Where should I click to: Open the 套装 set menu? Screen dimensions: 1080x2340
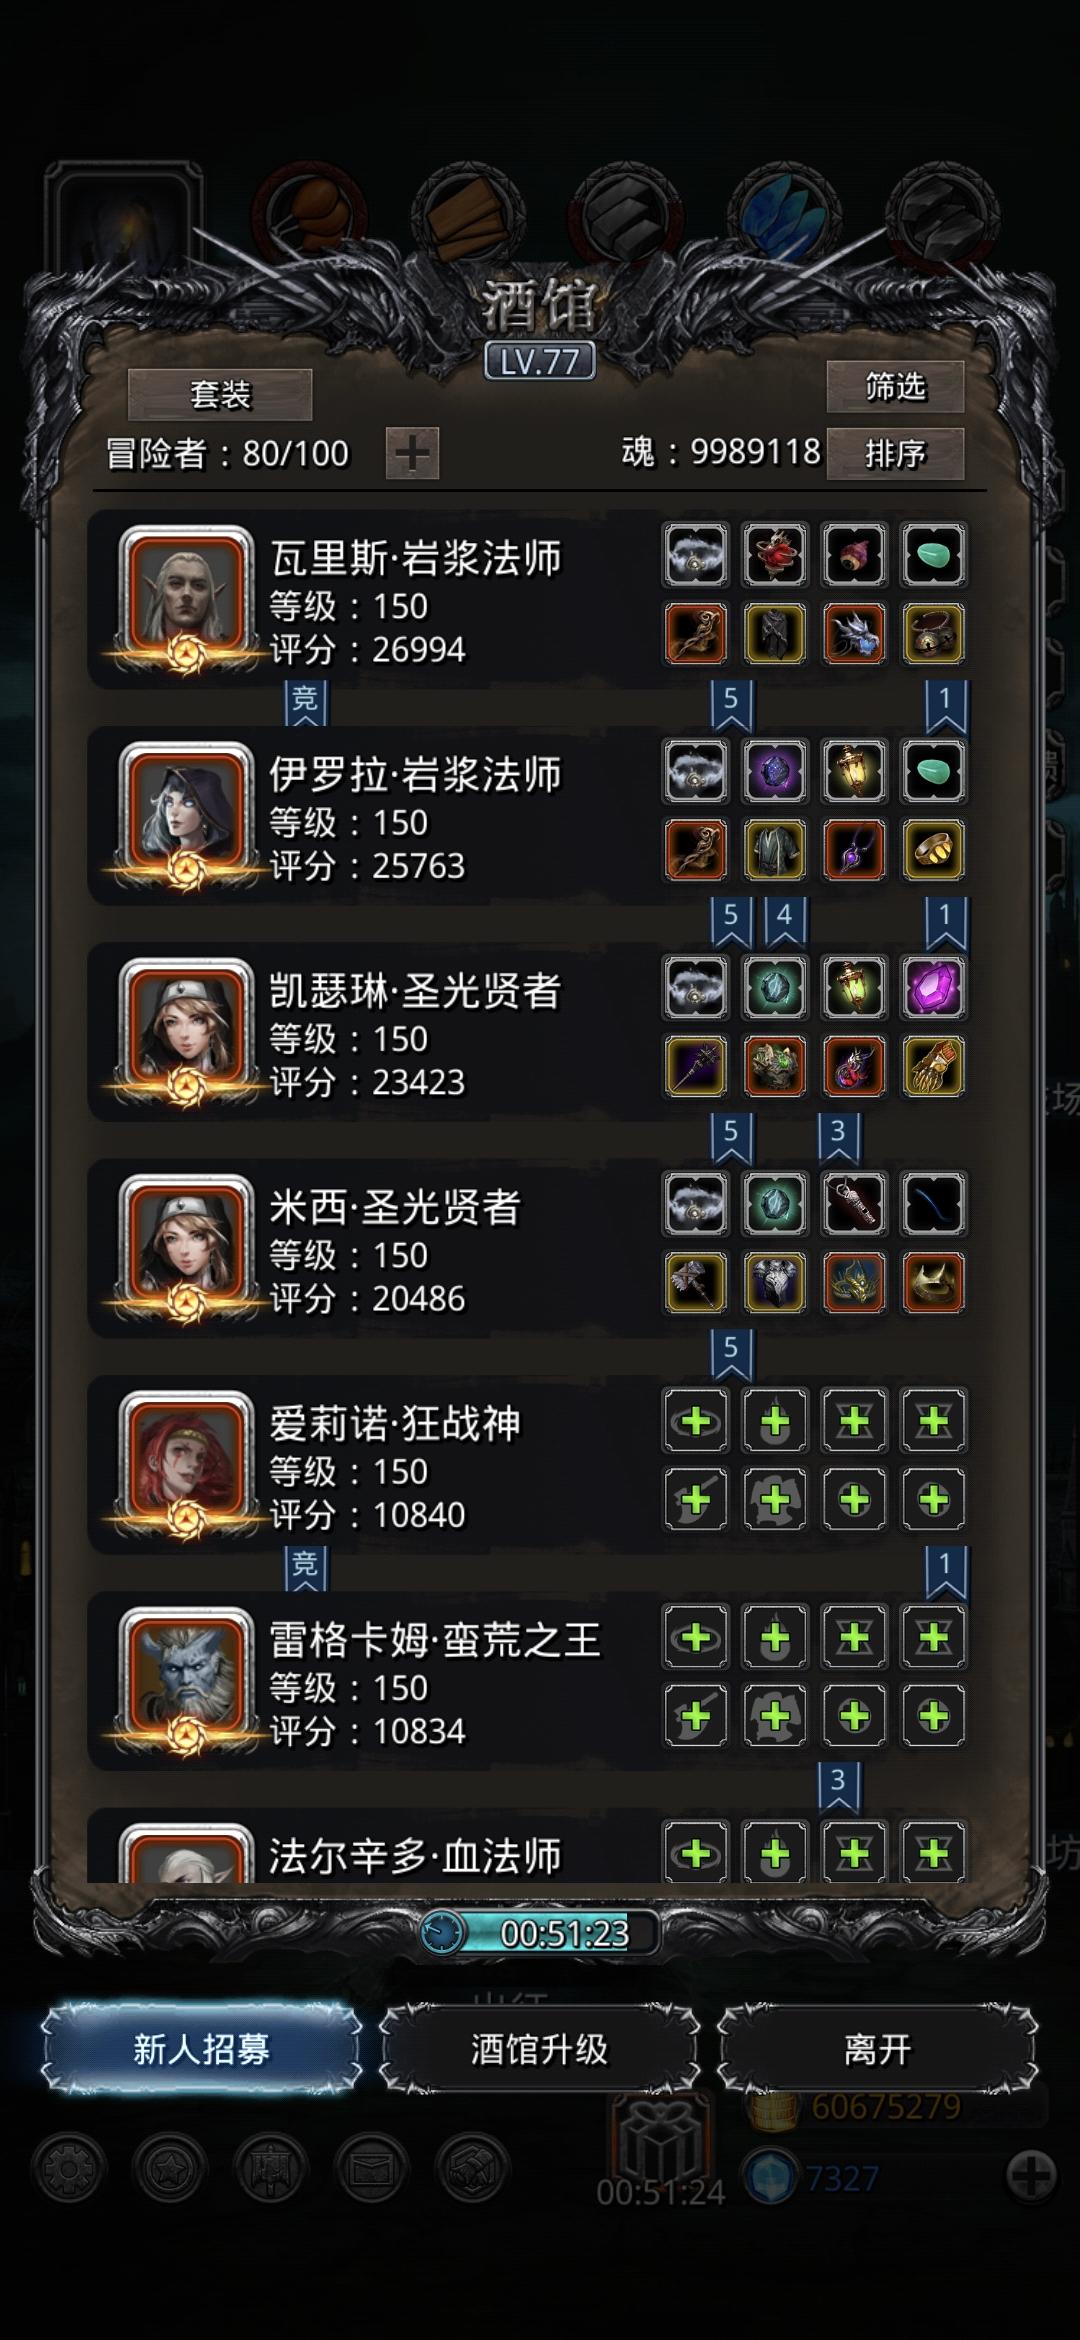pos(220,394)
